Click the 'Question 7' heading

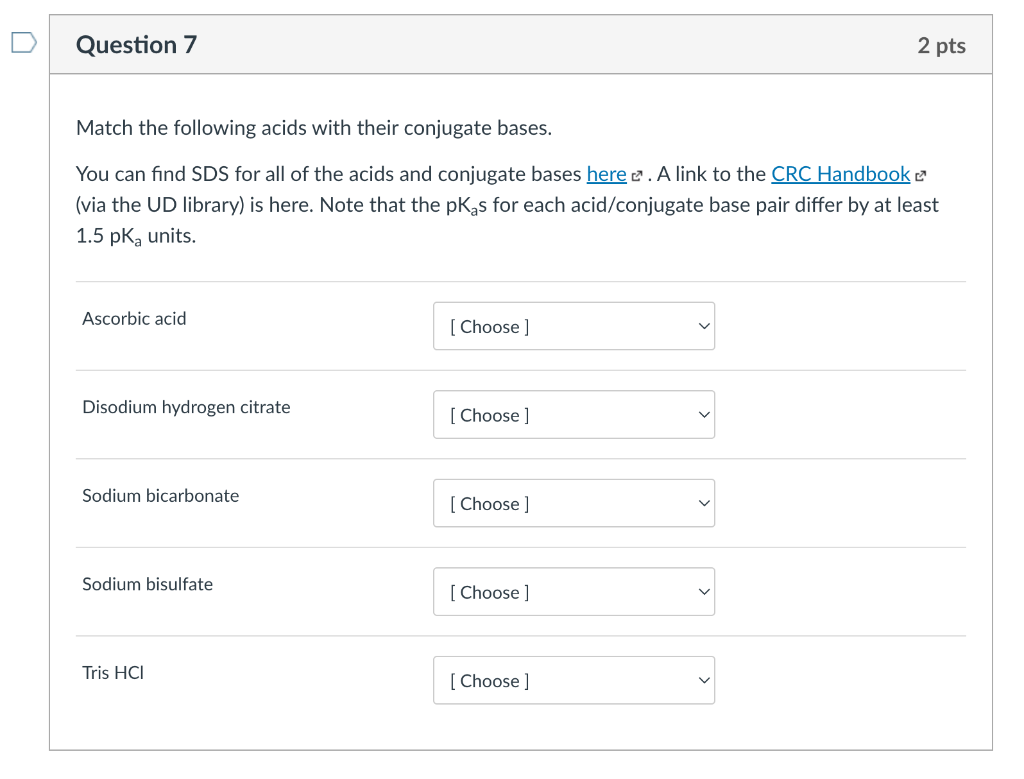(136, 44)
